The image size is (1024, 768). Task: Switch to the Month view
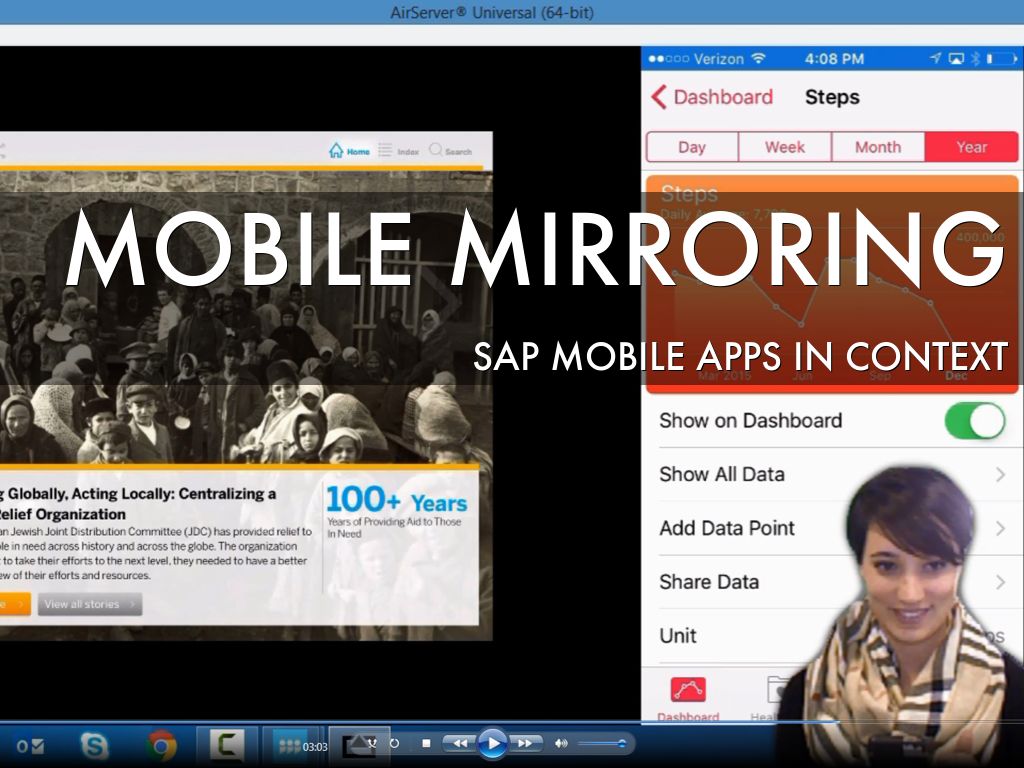point(878,147)
